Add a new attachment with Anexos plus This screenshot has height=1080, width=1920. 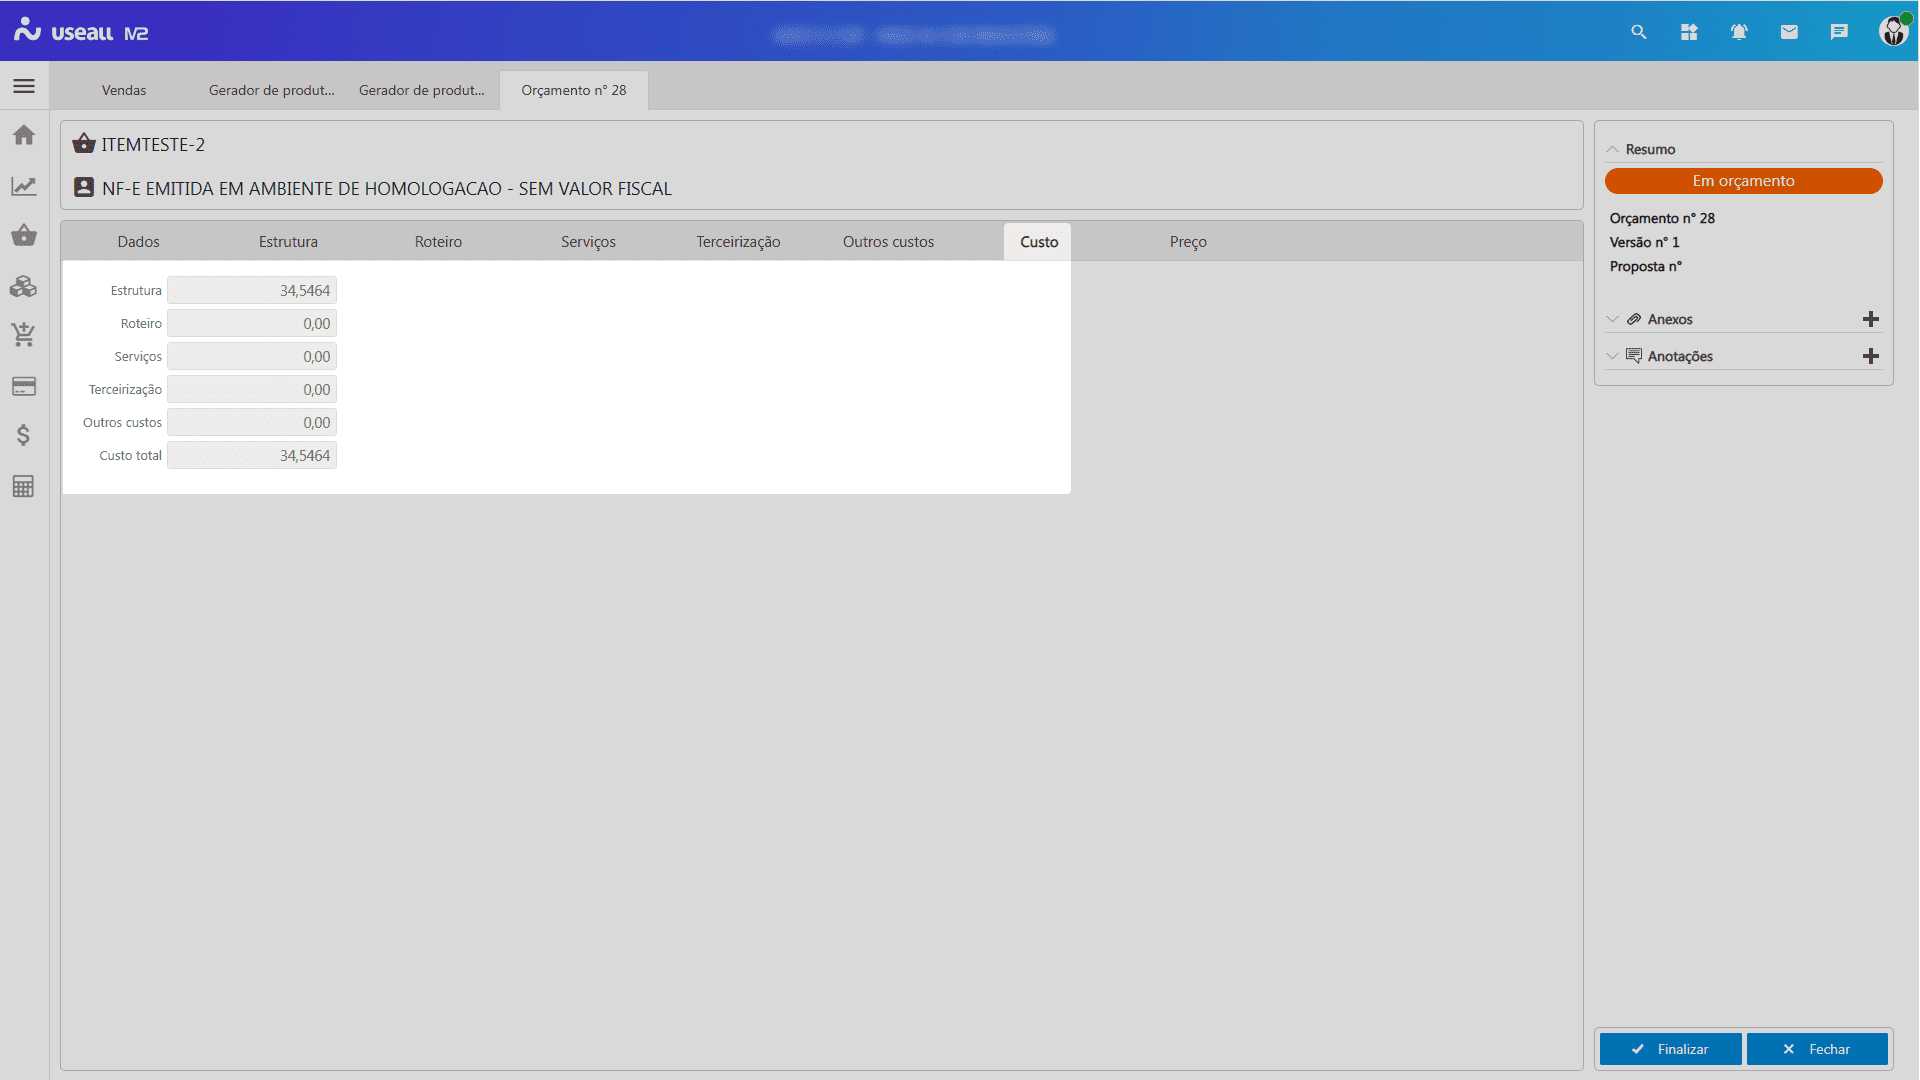[x=1870, y=319]
